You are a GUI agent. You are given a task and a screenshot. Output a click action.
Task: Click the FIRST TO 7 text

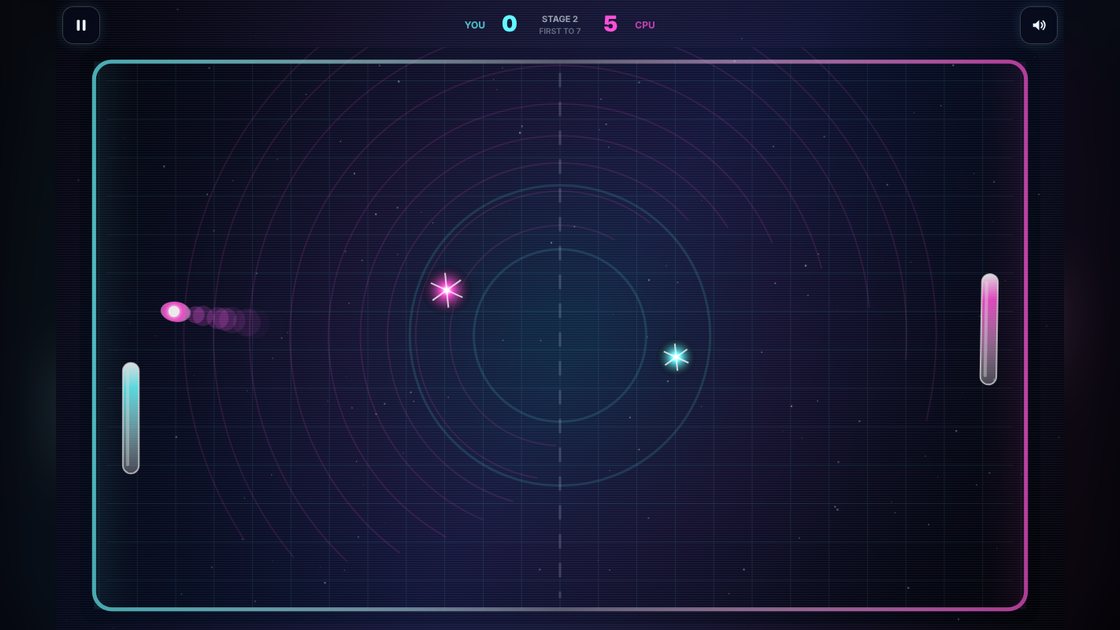560,31
